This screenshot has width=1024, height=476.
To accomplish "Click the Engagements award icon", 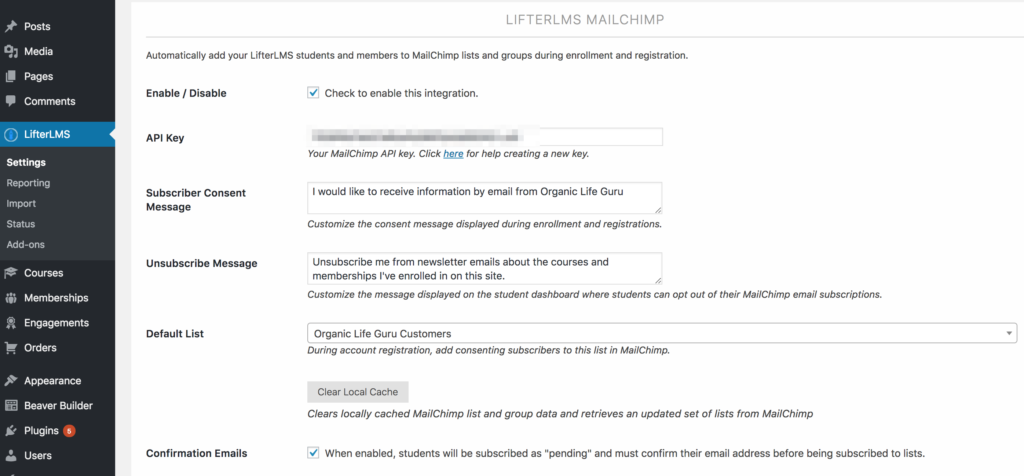I will (10, 323).
